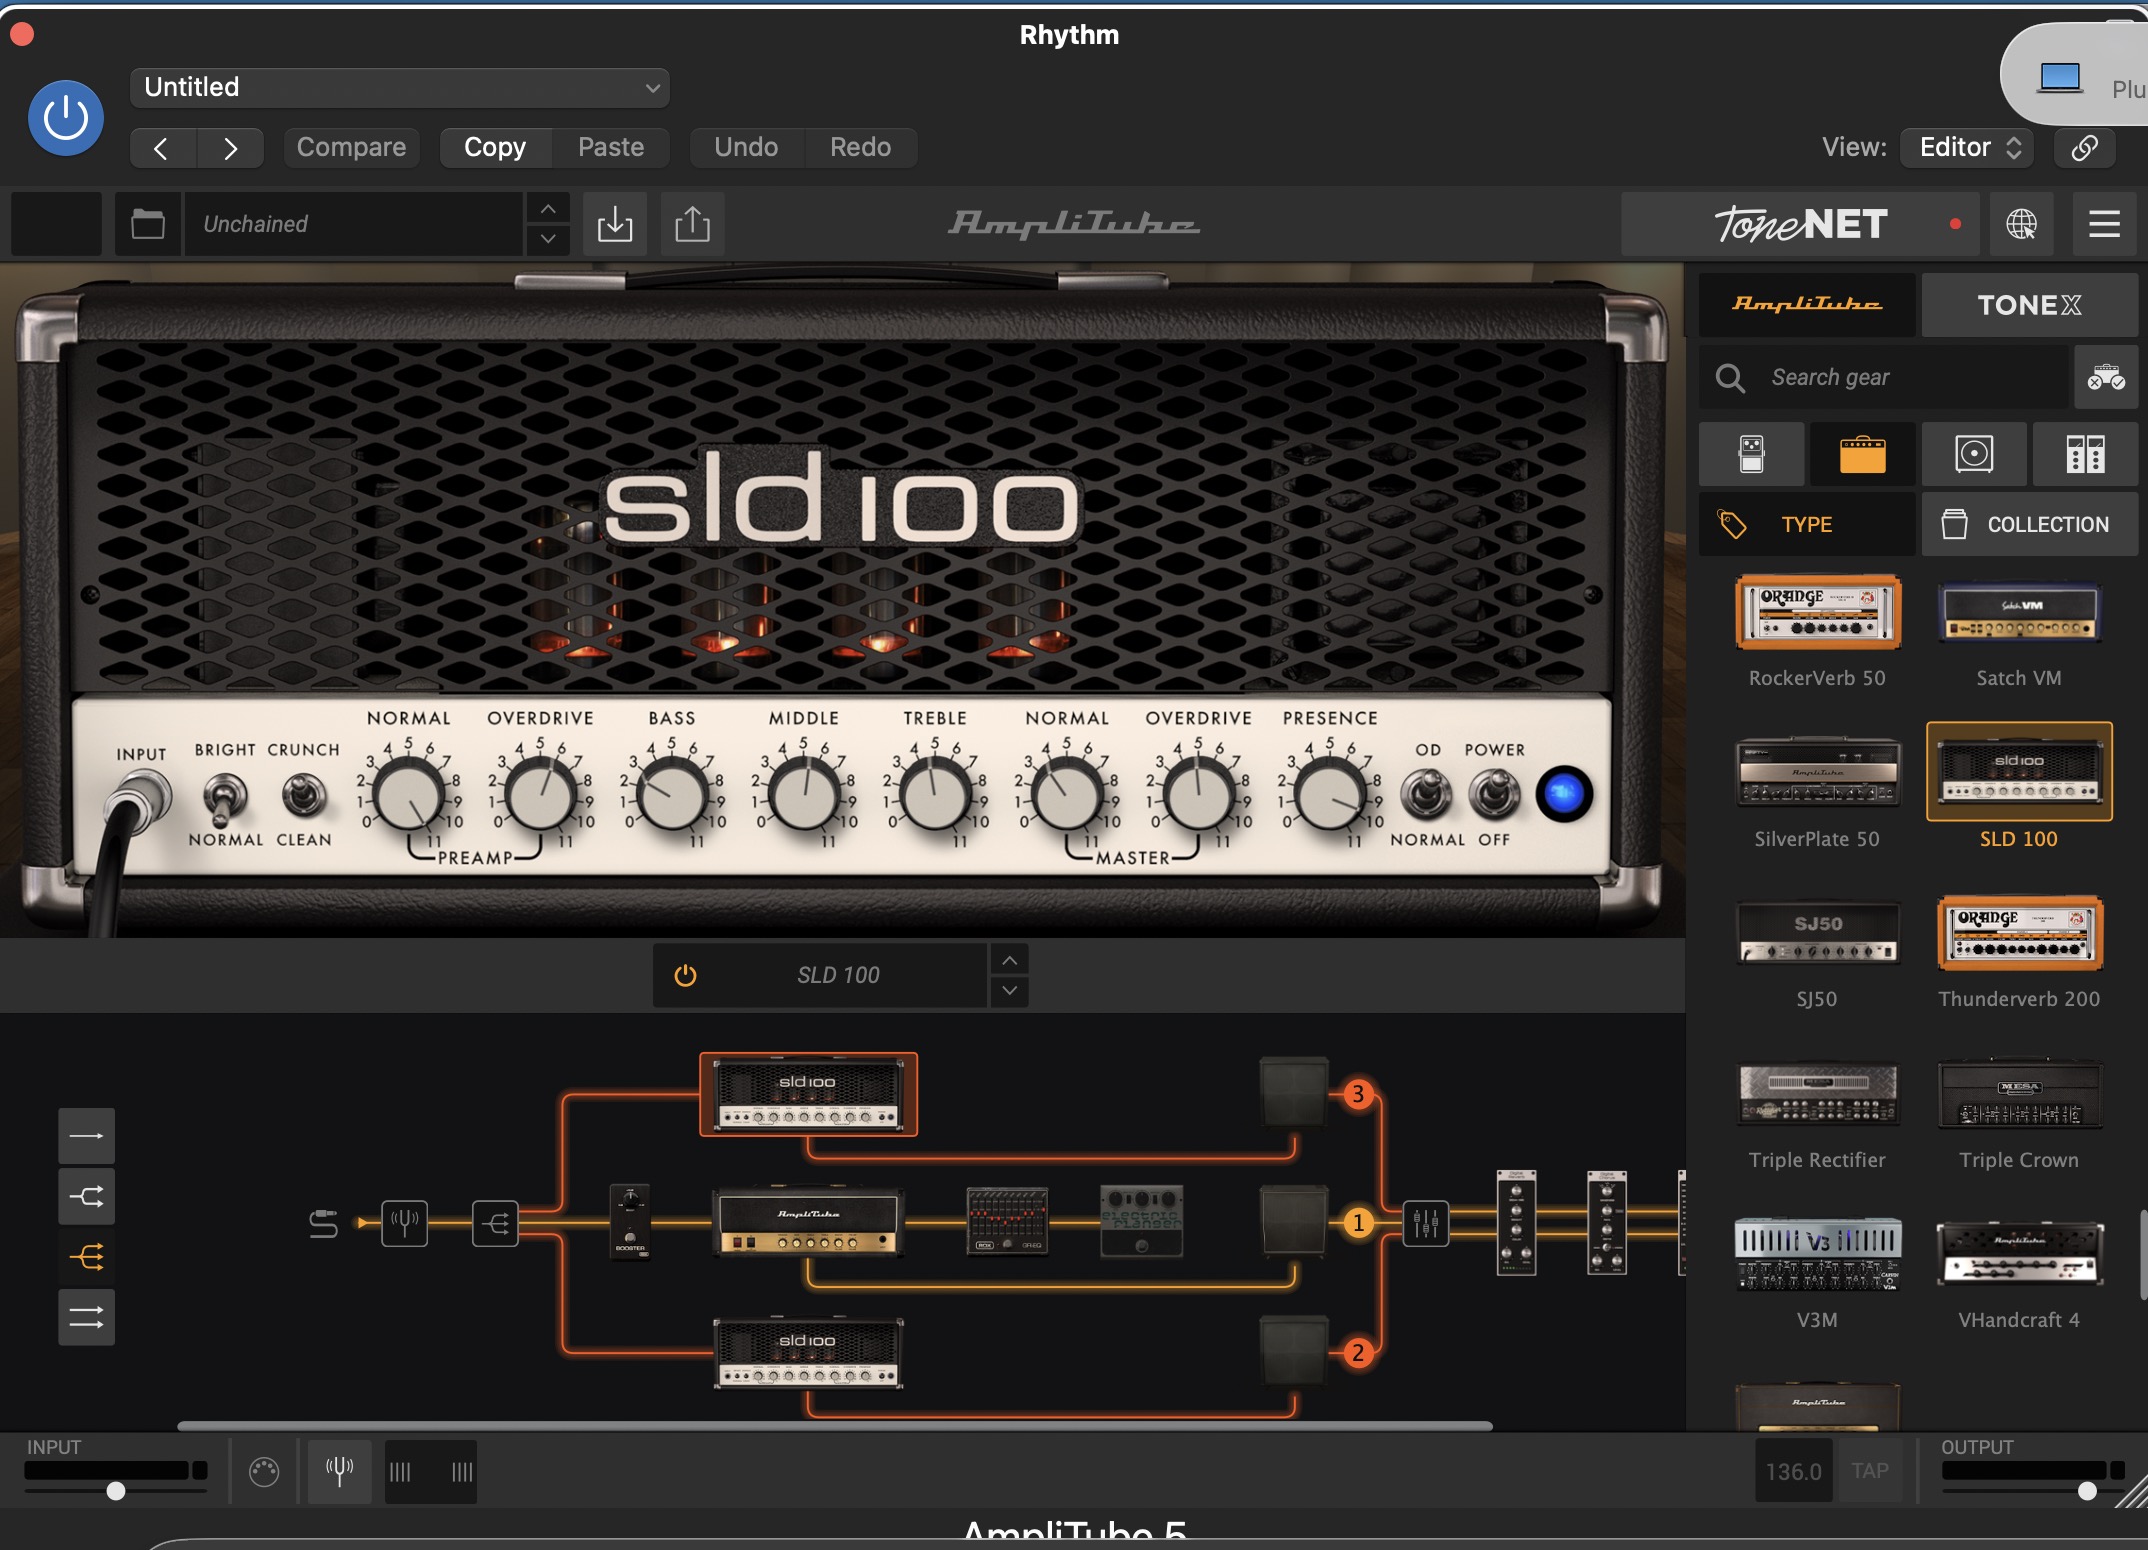2148x1550 pixels.
Task: Switch to the COLLECTION filter tab
Action: coord(2029,524)
